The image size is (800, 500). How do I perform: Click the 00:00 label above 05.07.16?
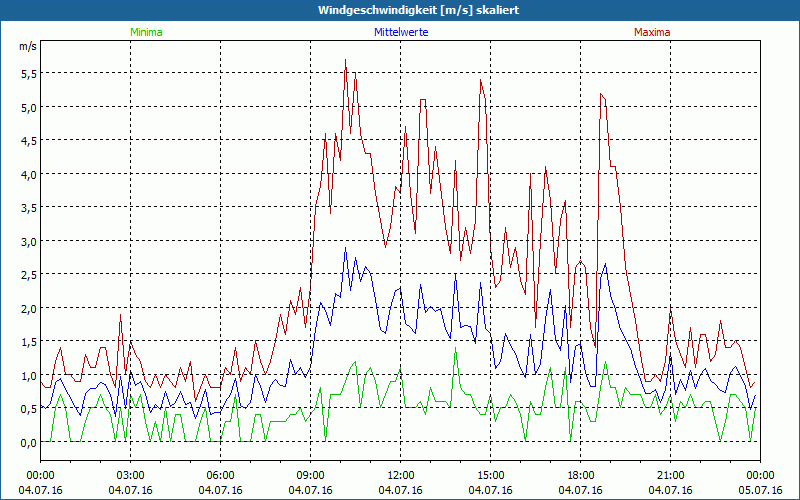[760, 476]
